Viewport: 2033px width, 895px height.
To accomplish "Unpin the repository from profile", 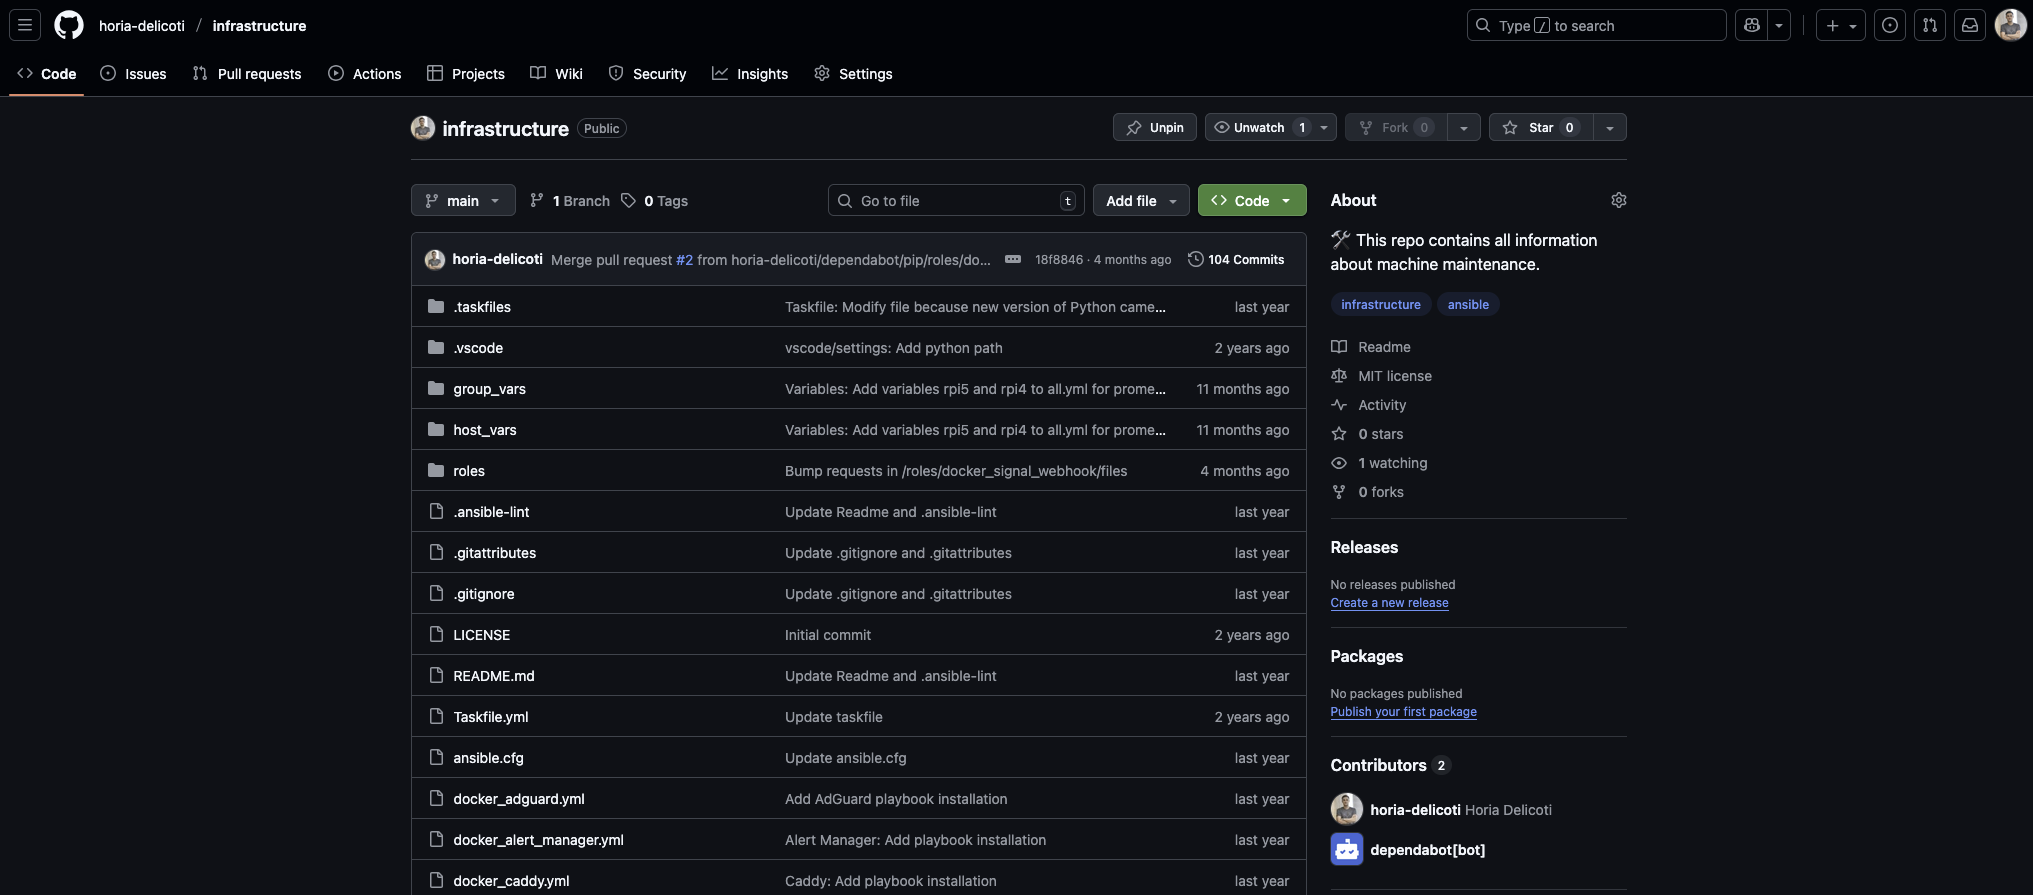I will [1154, 128].
